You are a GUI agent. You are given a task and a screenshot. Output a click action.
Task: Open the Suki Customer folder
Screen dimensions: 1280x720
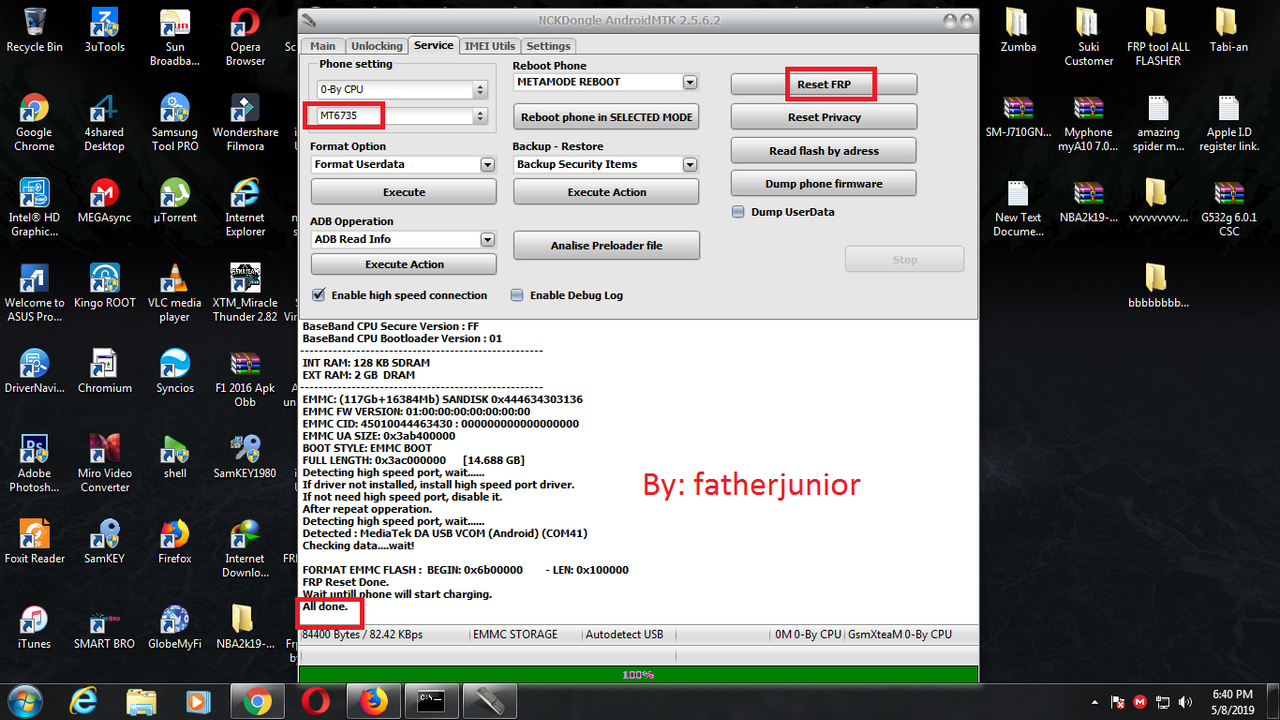[1088, 37]
